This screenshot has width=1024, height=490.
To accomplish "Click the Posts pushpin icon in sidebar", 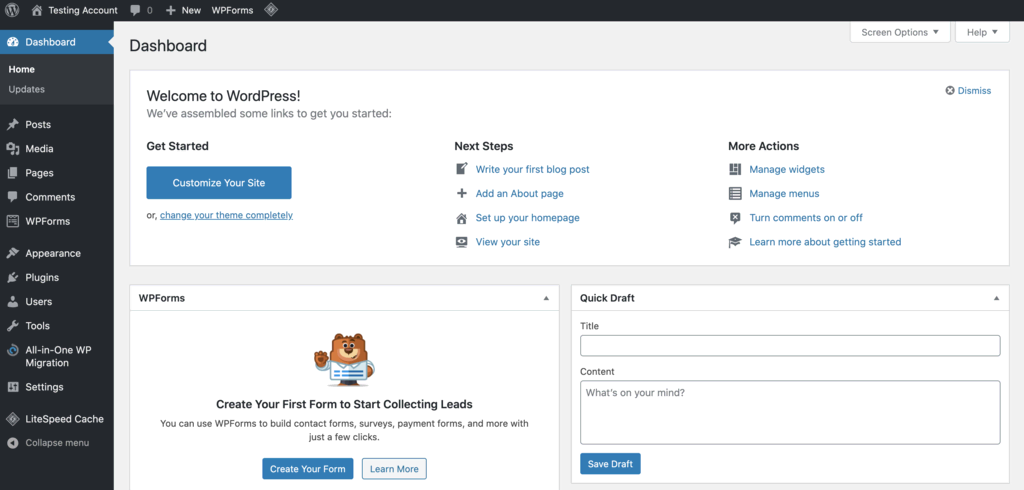I will [x=13, y=125].
